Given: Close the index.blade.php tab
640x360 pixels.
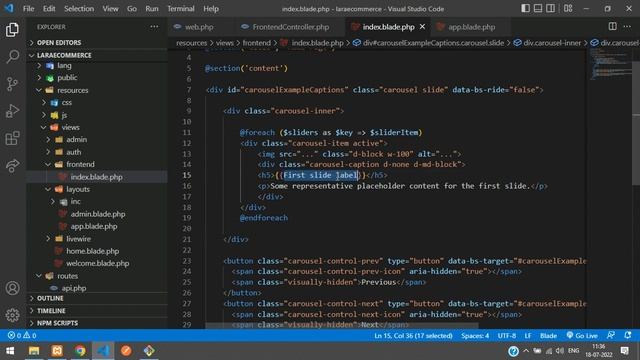Looking at the screenshot, I should (x=422, y=27).
